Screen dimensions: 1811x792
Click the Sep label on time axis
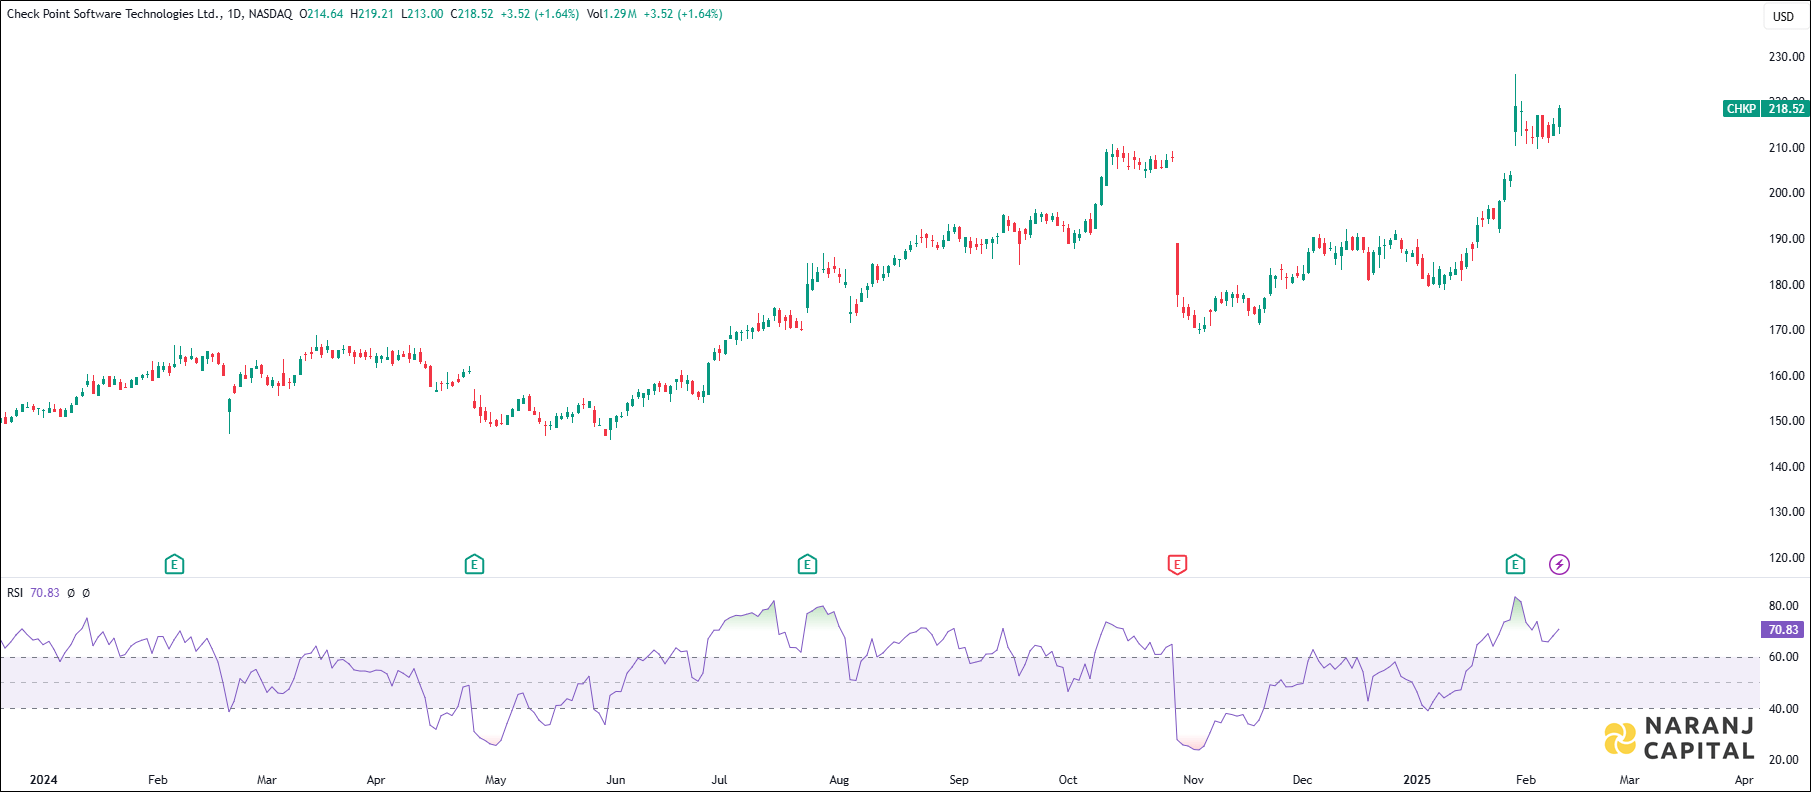tap(959, 780)
